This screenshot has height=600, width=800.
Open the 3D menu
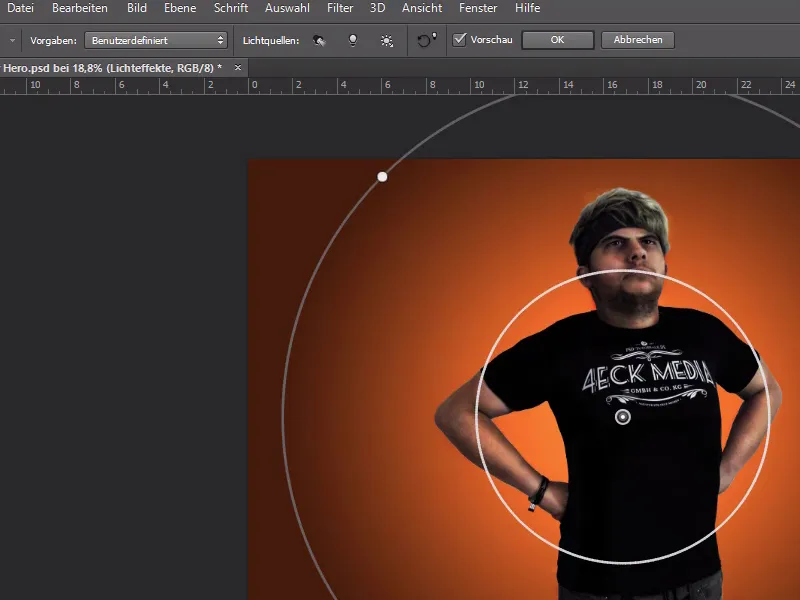tap(378, 8)
